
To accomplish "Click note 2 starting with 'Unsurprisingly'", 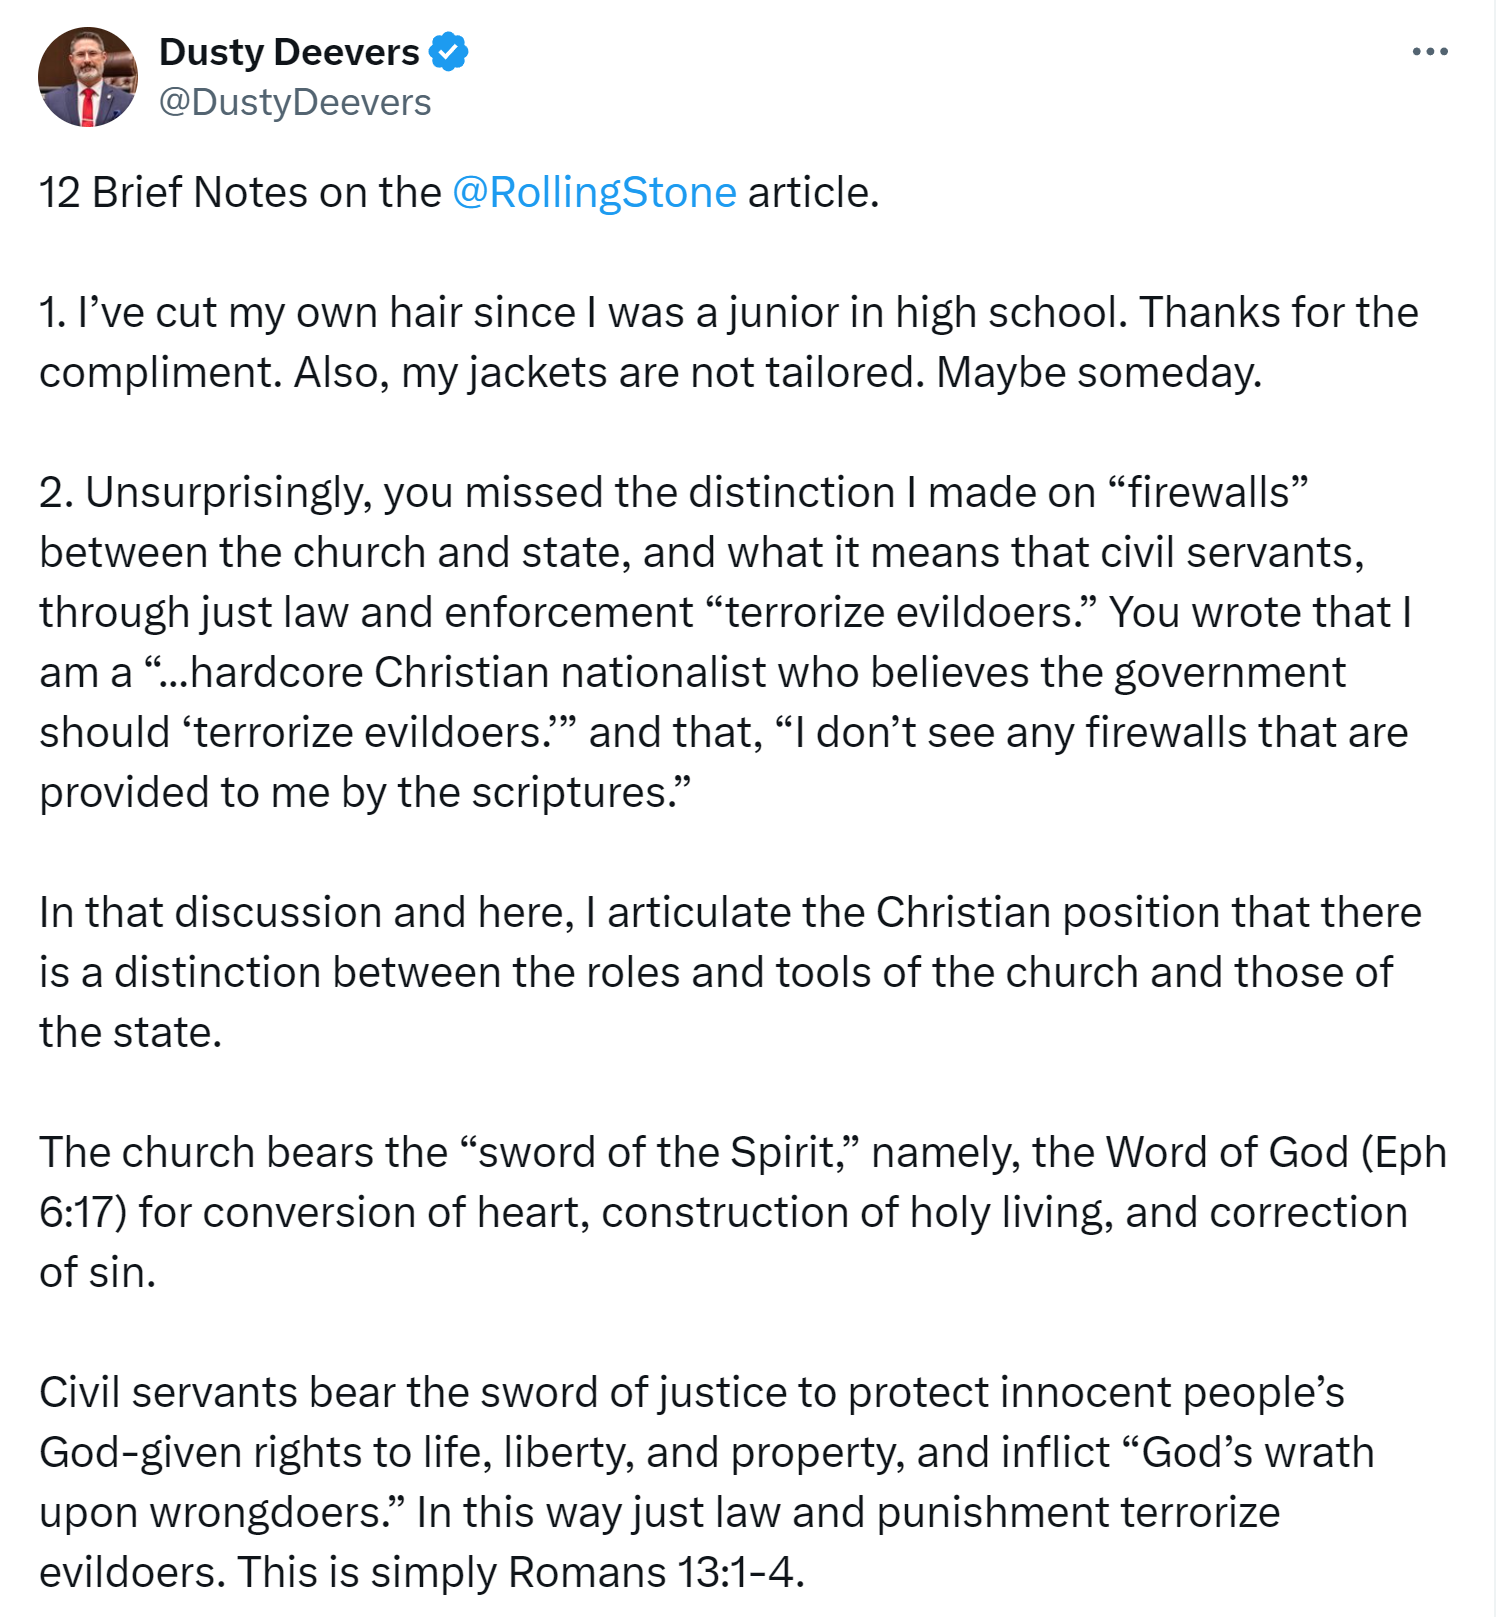I will [726, 642].
